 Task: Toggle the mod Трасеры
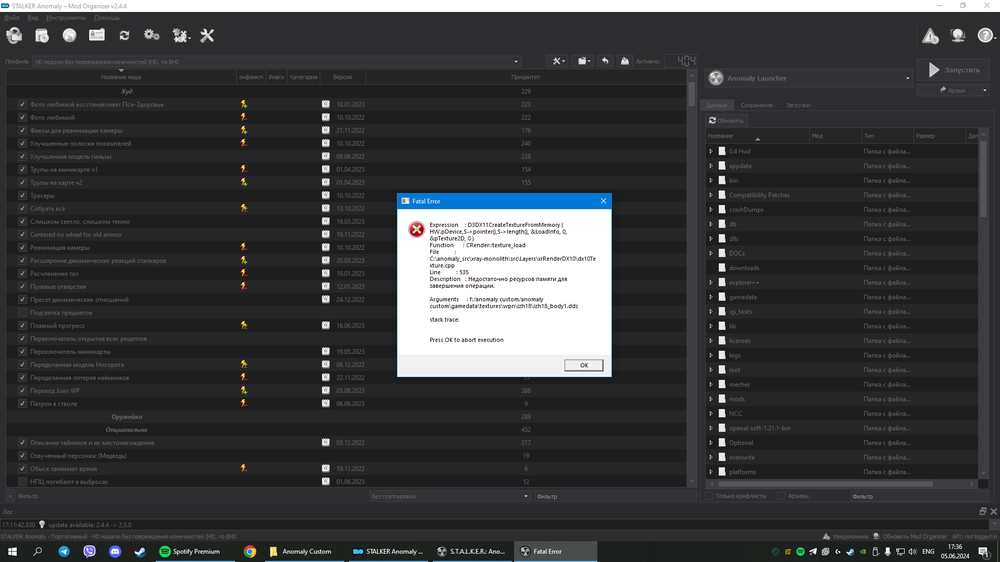(22, 195)
